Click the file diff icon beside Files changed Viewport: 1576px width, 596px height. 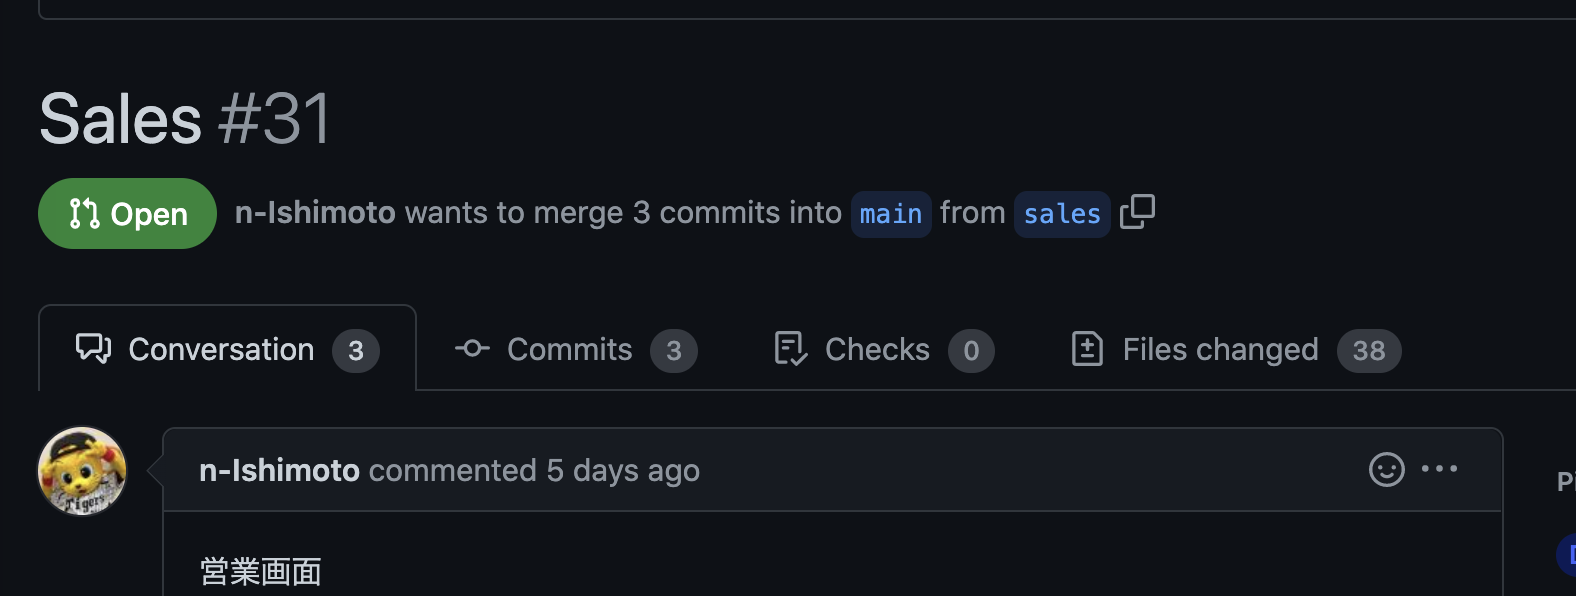[1087, 349]
